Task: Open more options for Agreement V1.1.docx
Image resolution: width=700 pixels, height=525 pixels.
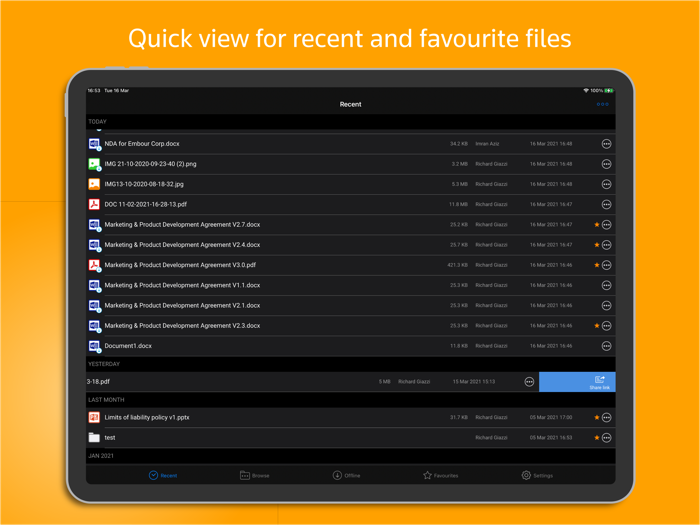Action: [x=606, y=285]
